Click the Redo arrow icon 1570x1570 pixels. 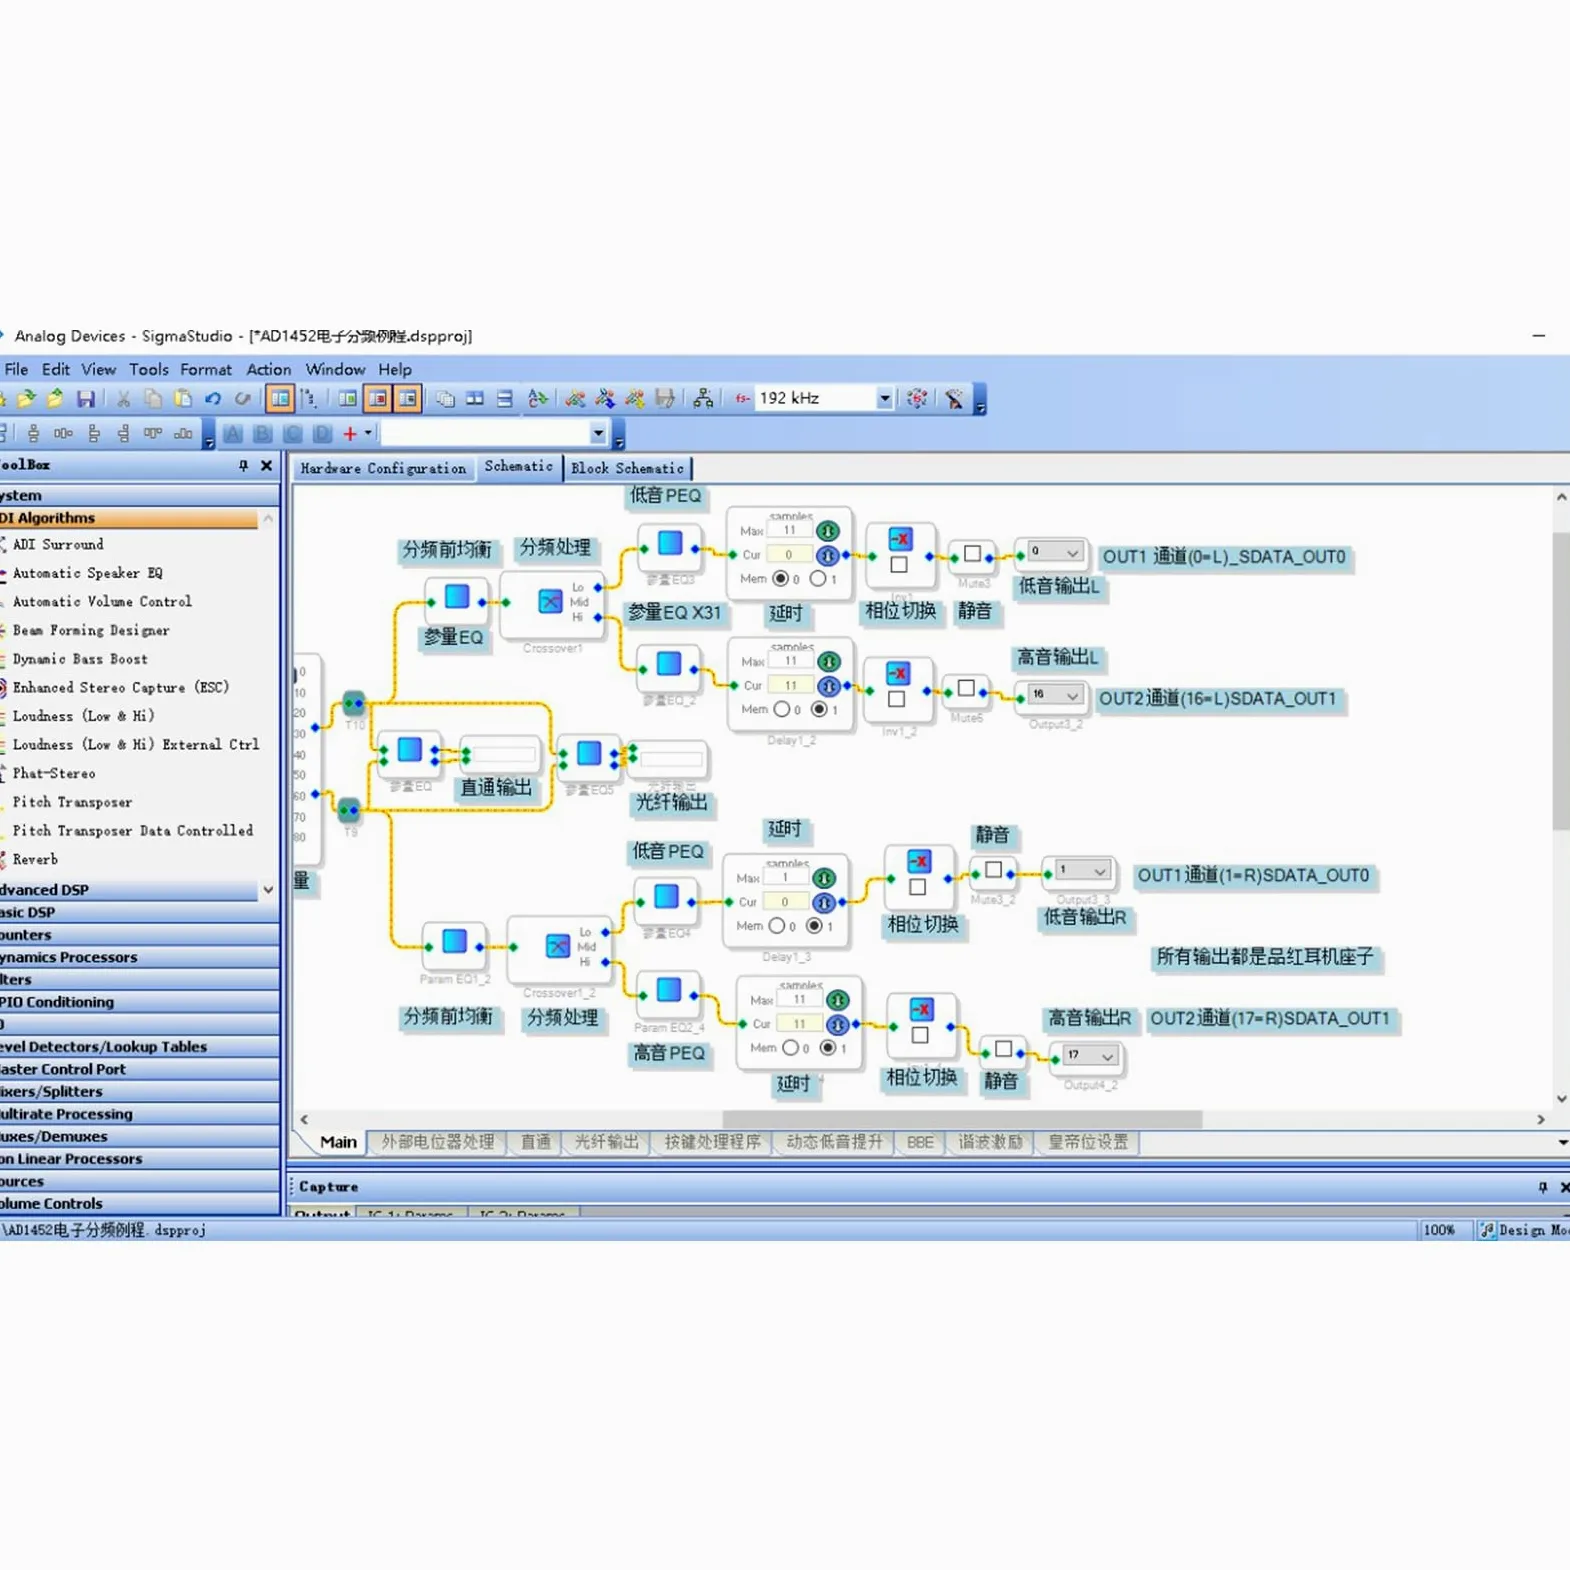coord(242,399)
